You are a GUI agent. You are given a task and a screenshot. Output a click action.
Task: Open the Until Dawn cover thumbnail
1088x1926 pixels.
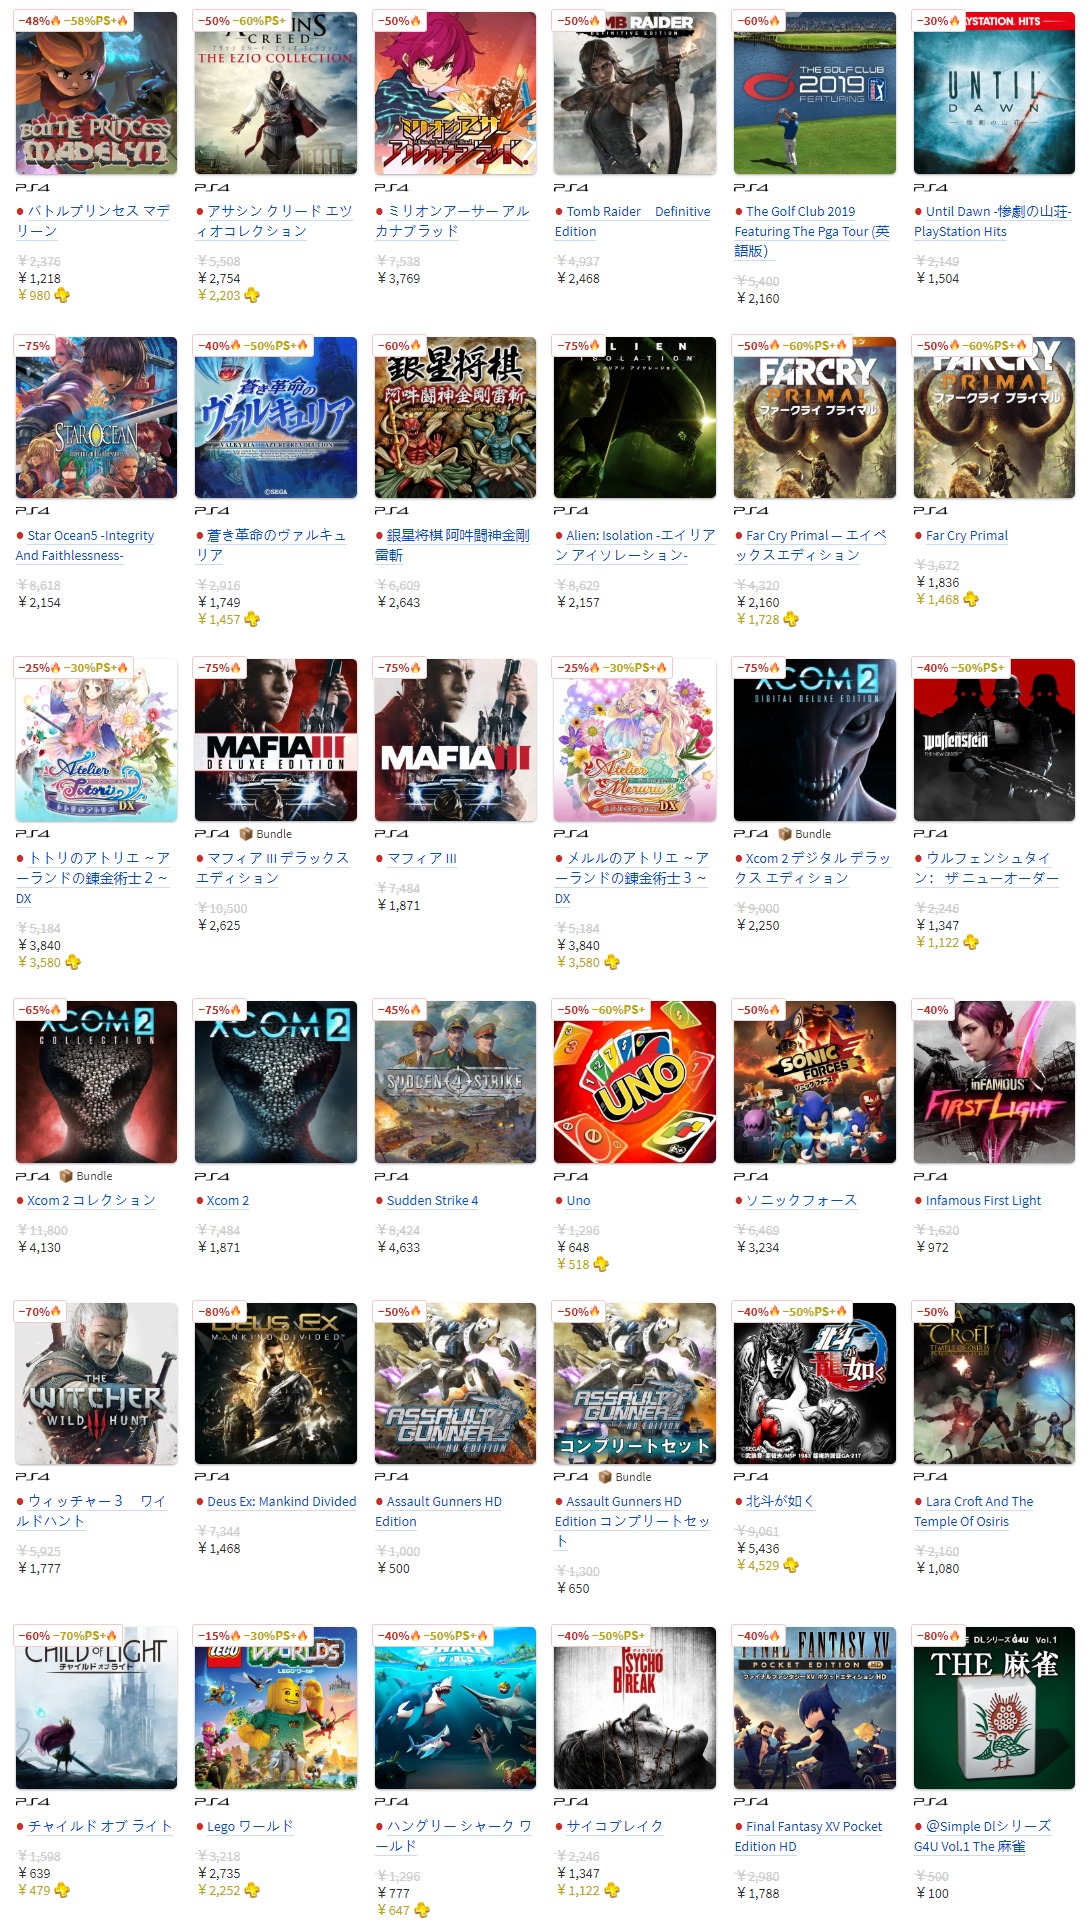pyautogui.click(x=994, y=93)
